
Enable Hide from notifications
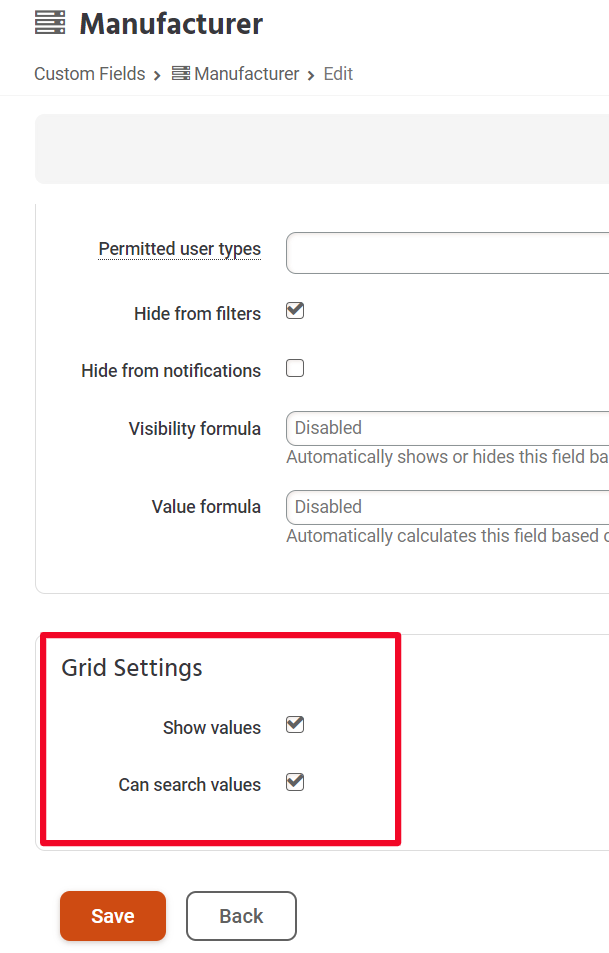[294, 368]
